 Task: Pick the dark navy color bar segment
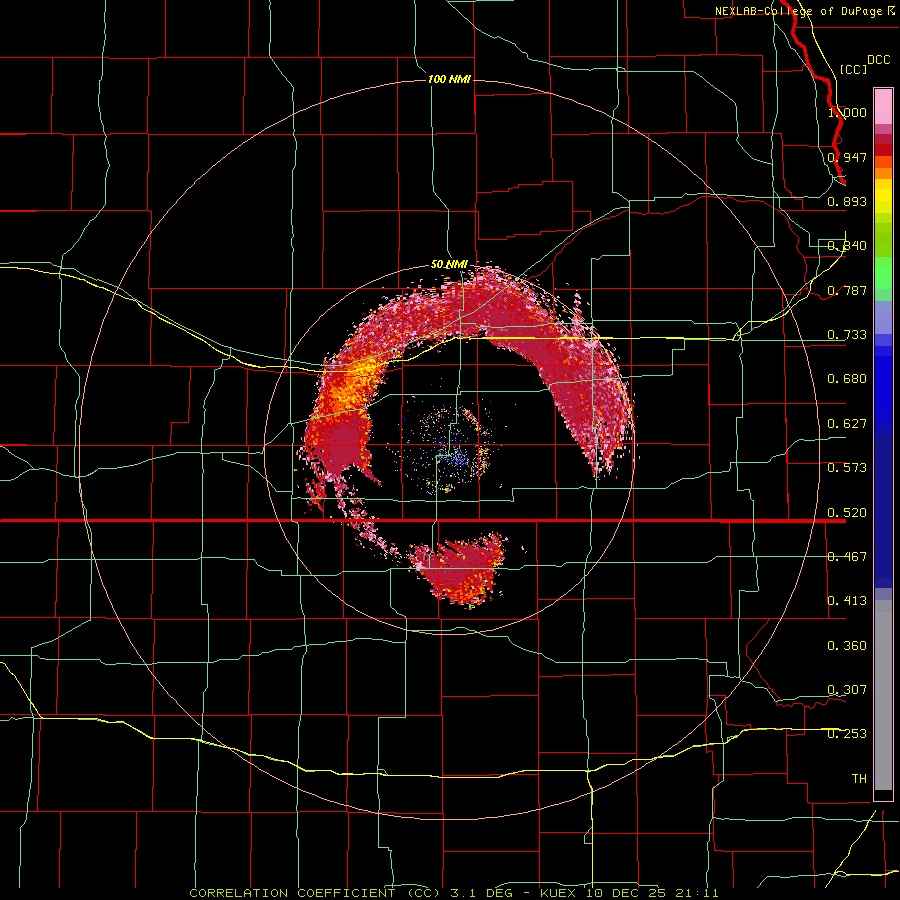click(883, 511)
